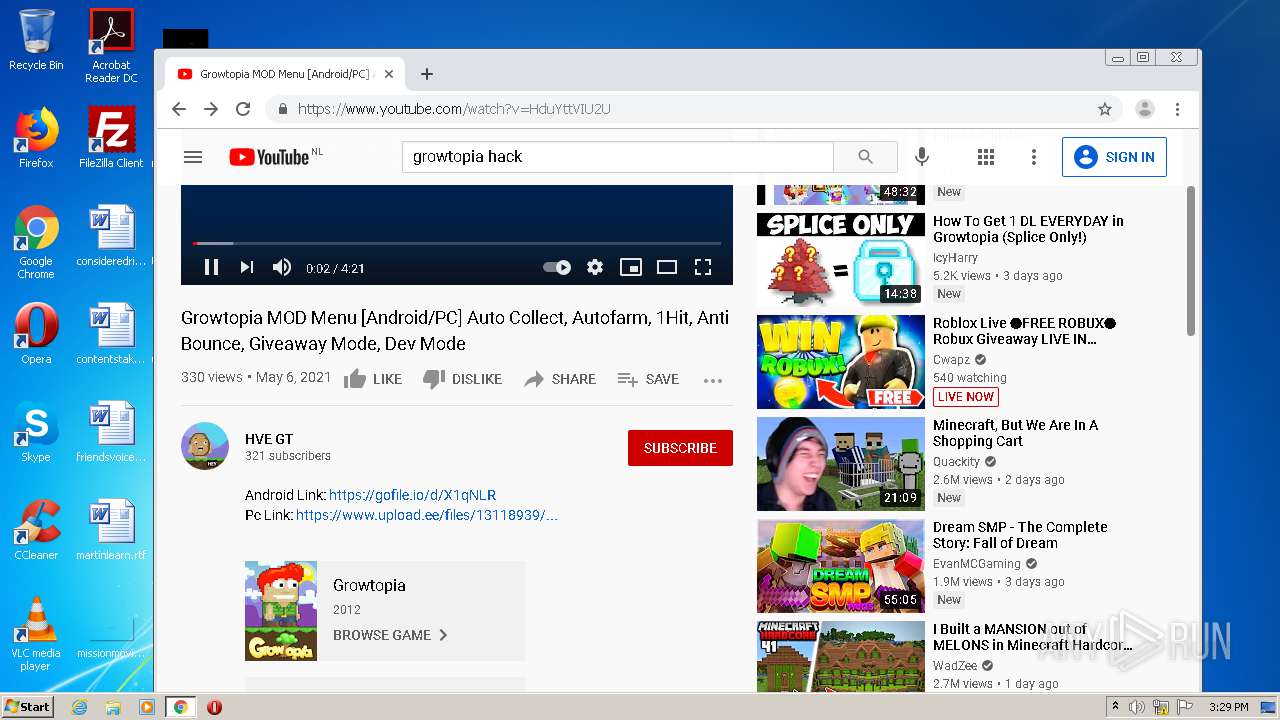Click the SIGN IN button
This screenshot has height=720, width=1280.
point(1114,157)
